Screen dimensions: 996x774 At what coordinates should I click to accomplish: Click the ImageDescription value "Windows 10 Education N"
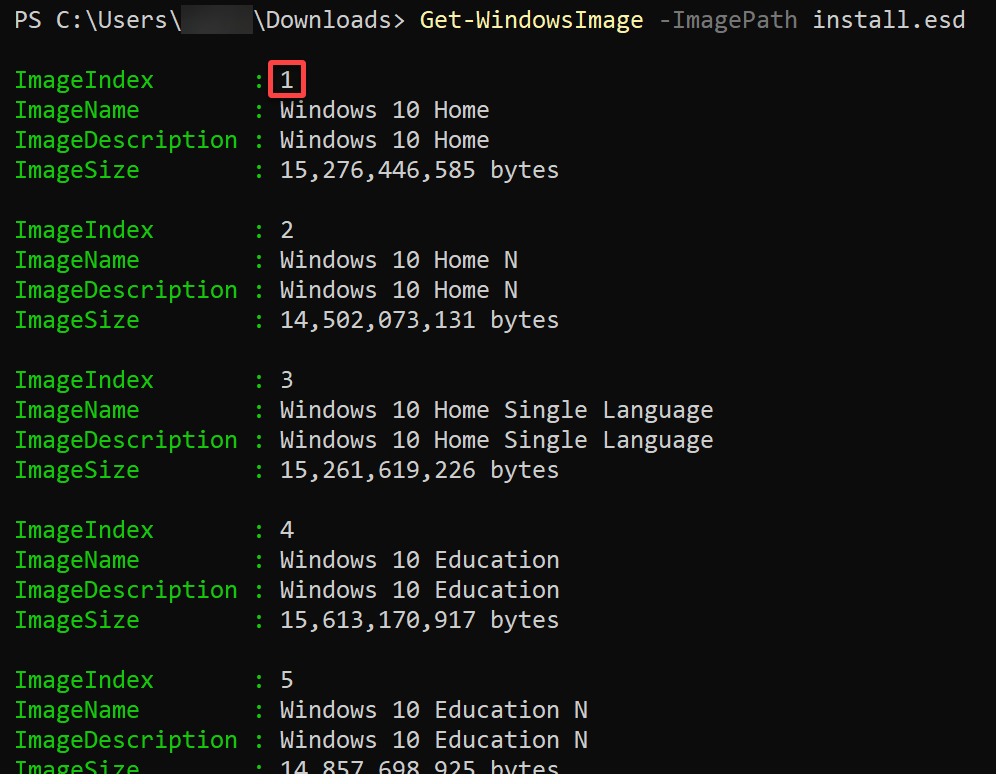click(x=434, y=740)
